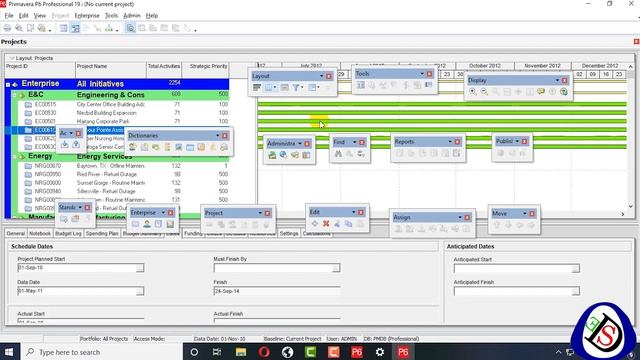Image resolution: width=640 pixels, height=360 pixels.
Task: Click the yellow hint help bubble in Display toolbar
Action: point(541,92)
